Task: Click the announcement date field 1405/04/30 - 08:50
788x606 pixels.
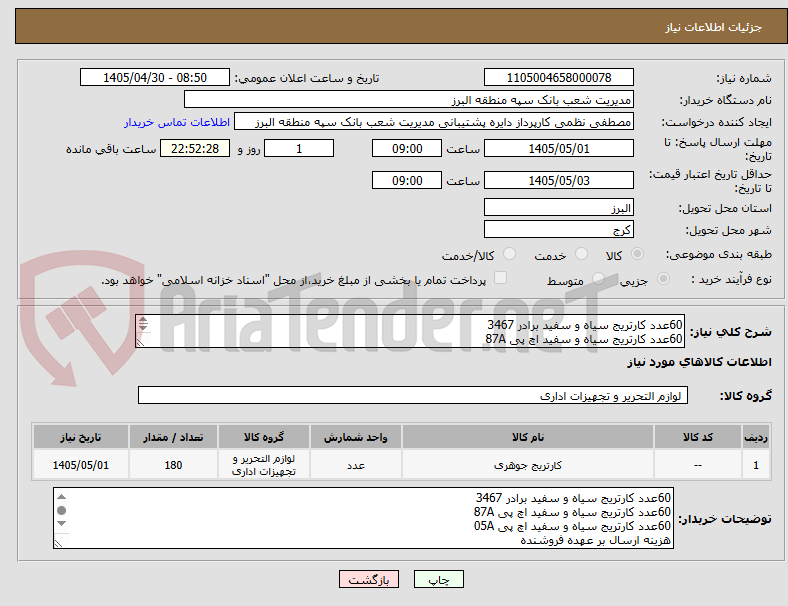Action: pyautogui.click(x=155, y=77)
